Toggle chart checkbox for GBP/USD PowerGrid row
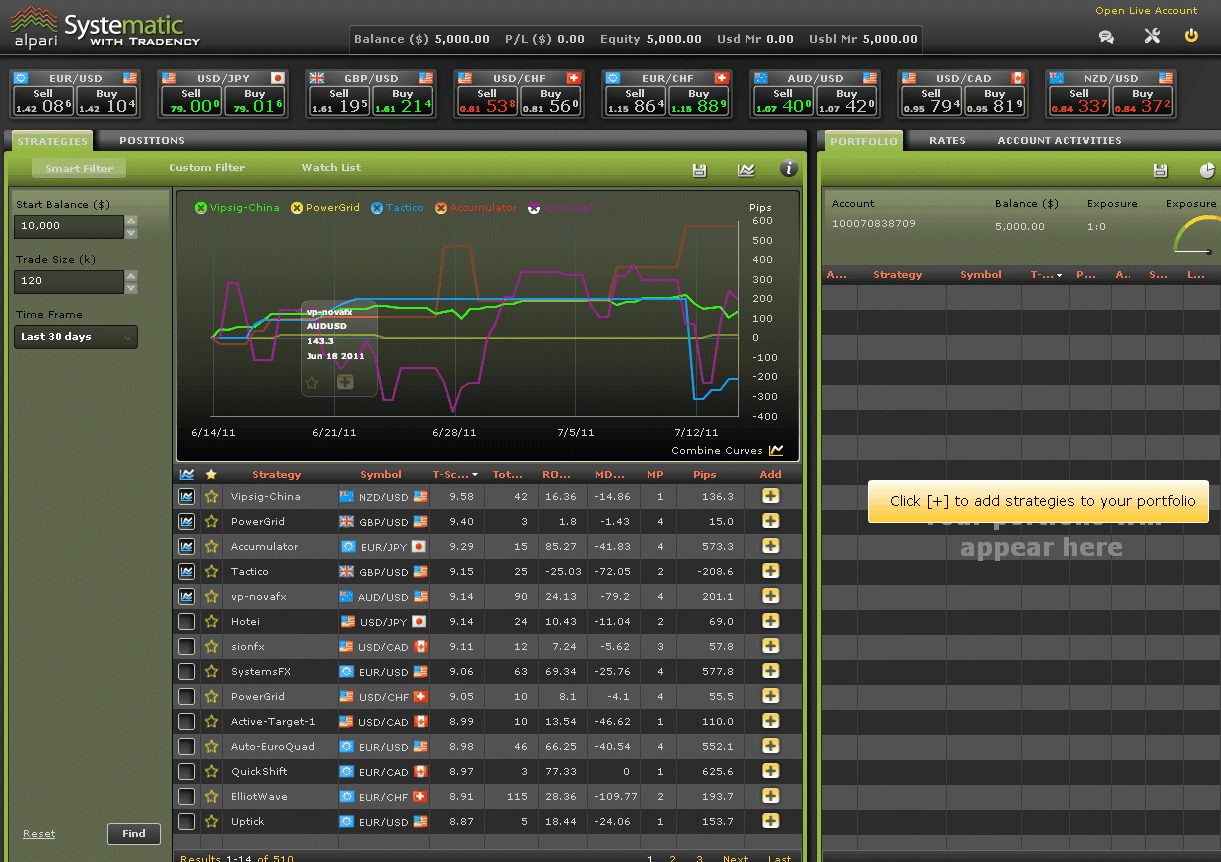 click(x=186, y=521)
